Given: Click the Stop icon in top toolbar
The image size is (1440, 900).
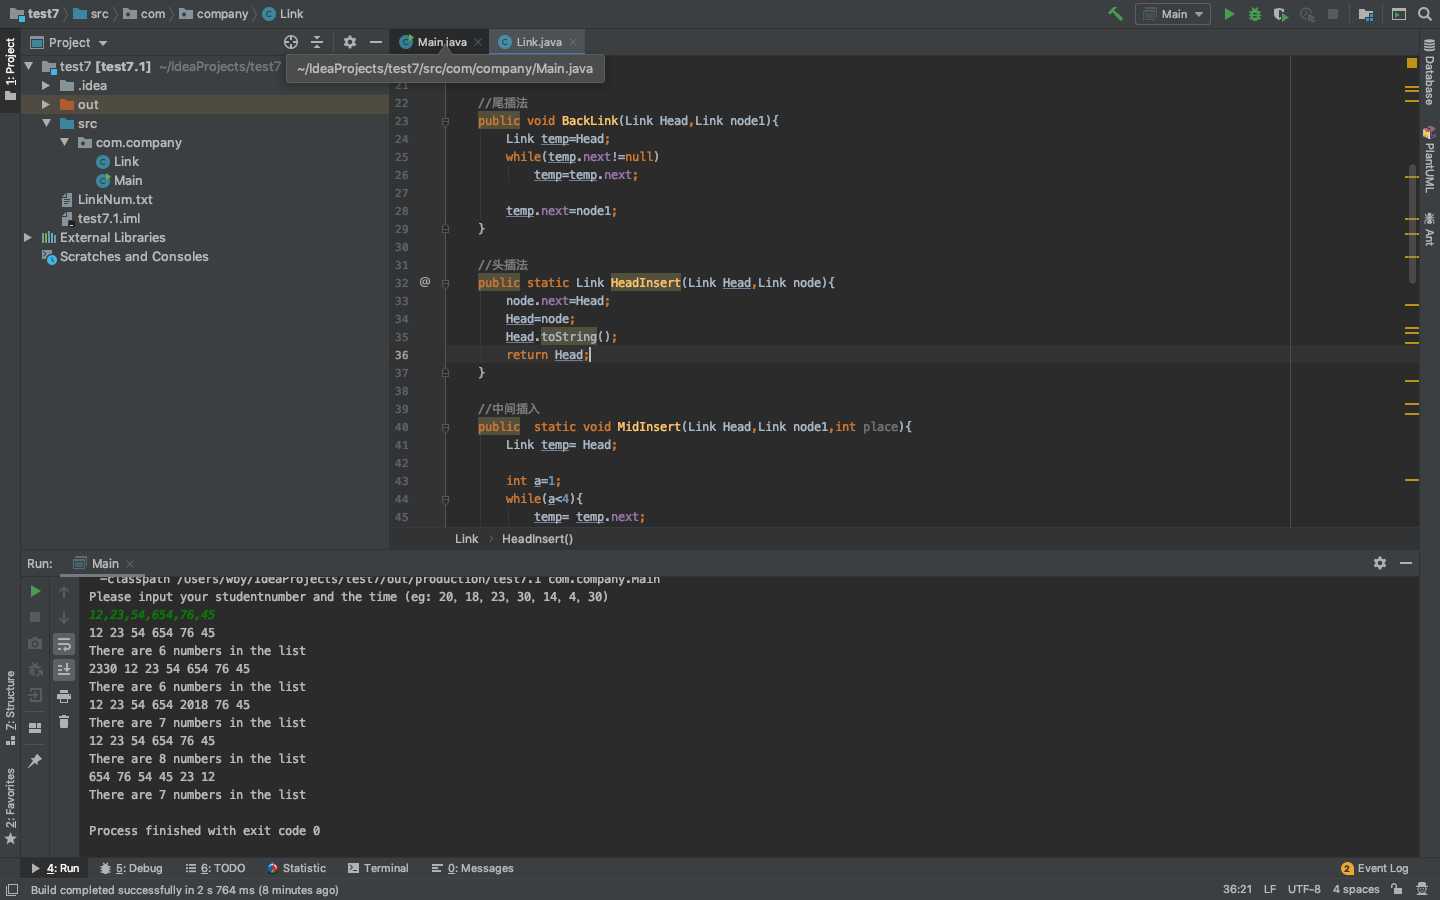Looking at the screenshot, I should (1333, 14).
